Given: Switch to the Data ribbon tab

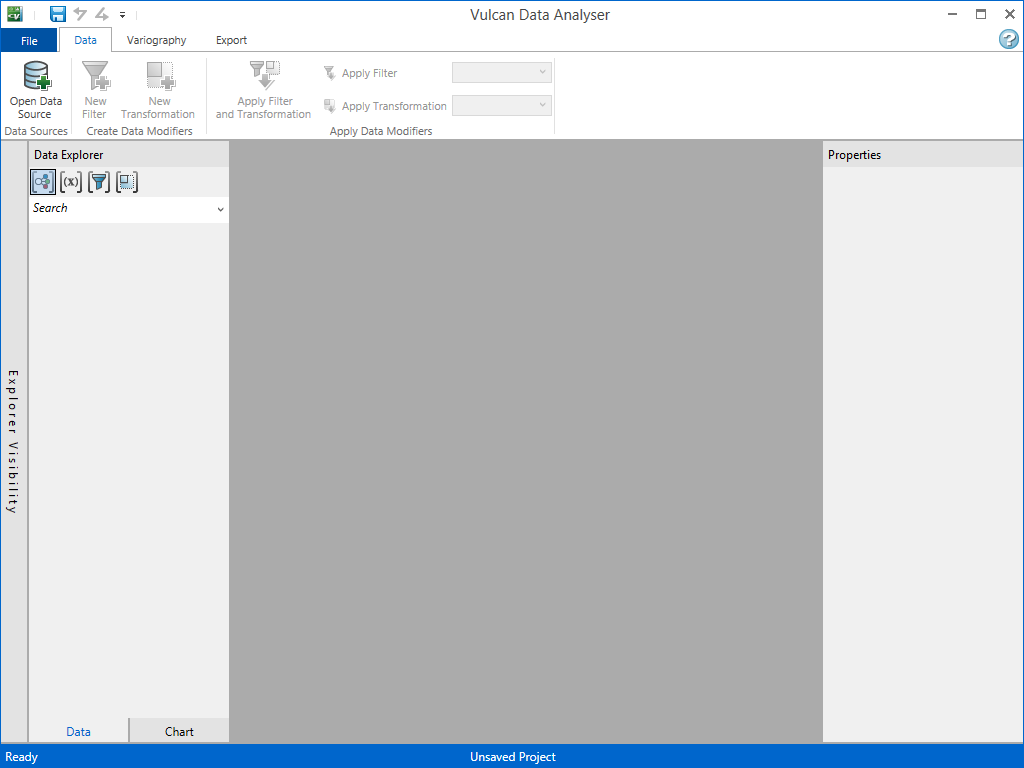Looking at the screenshot, I should (x=86, y=40).
